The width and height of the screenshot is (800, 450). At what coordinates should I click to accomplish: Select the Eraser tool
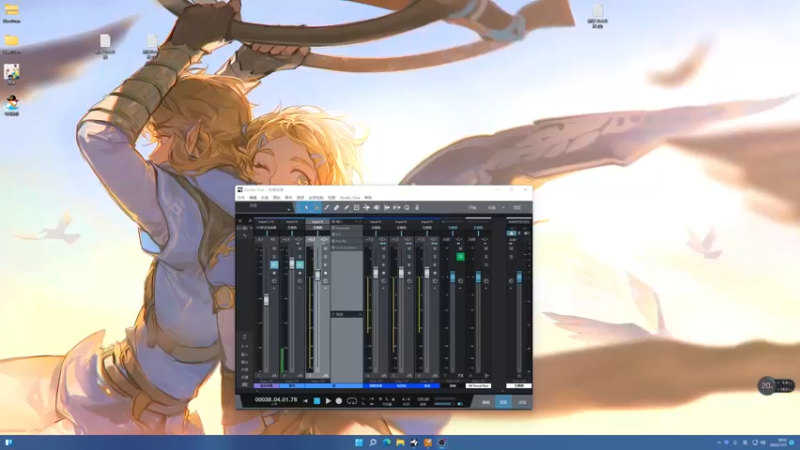point(336,208)
